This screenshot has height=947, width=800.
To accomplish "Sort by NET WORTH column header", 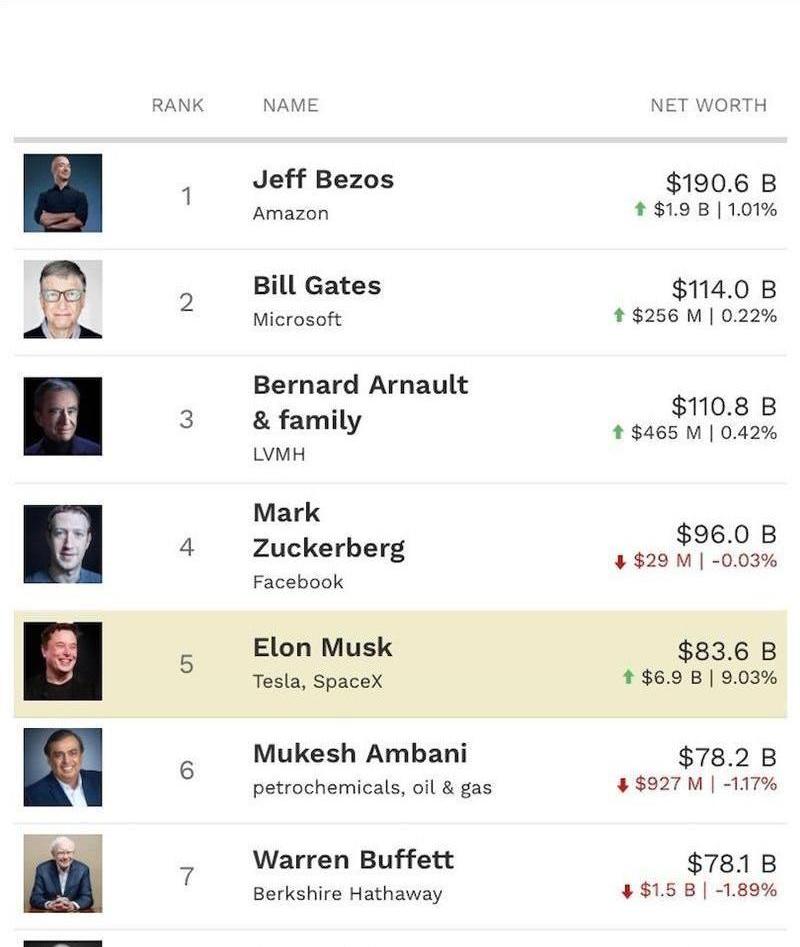I will (708, 105).
